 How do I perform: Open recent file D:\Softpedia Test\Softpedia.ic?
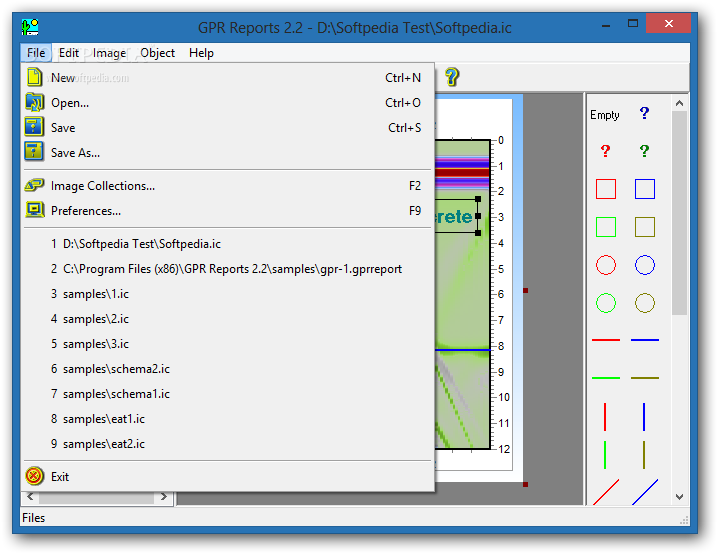pos(228,244)
